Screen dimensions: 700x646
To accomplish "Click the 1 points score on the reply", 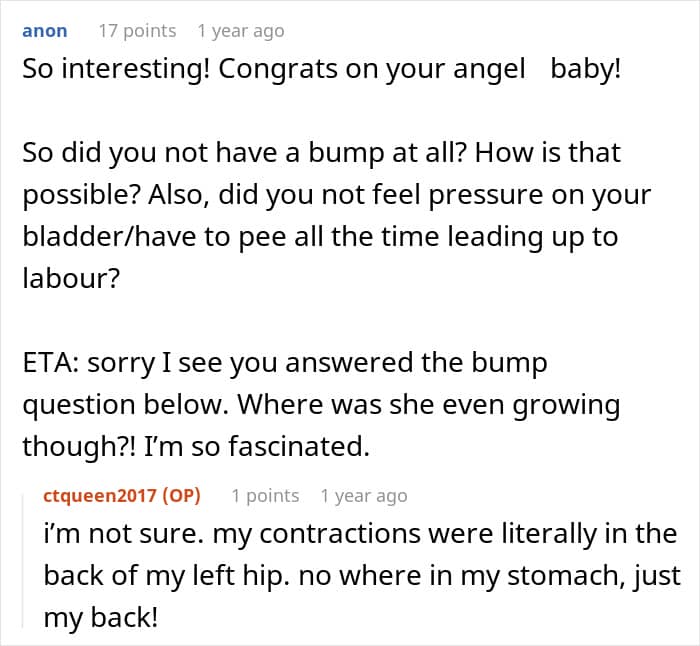I will pos(265,495).
